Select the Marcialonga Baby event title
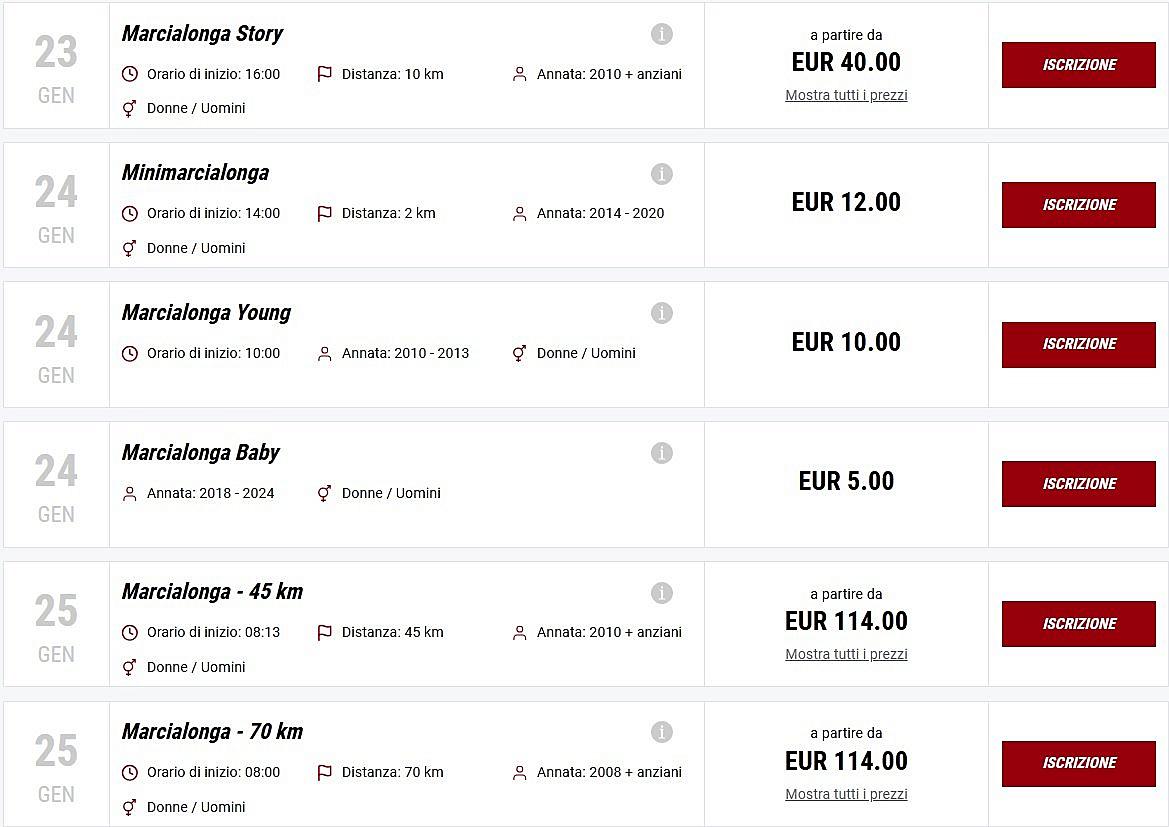Viewport: 1169px width, 827px height. click(x=200, y=453)
